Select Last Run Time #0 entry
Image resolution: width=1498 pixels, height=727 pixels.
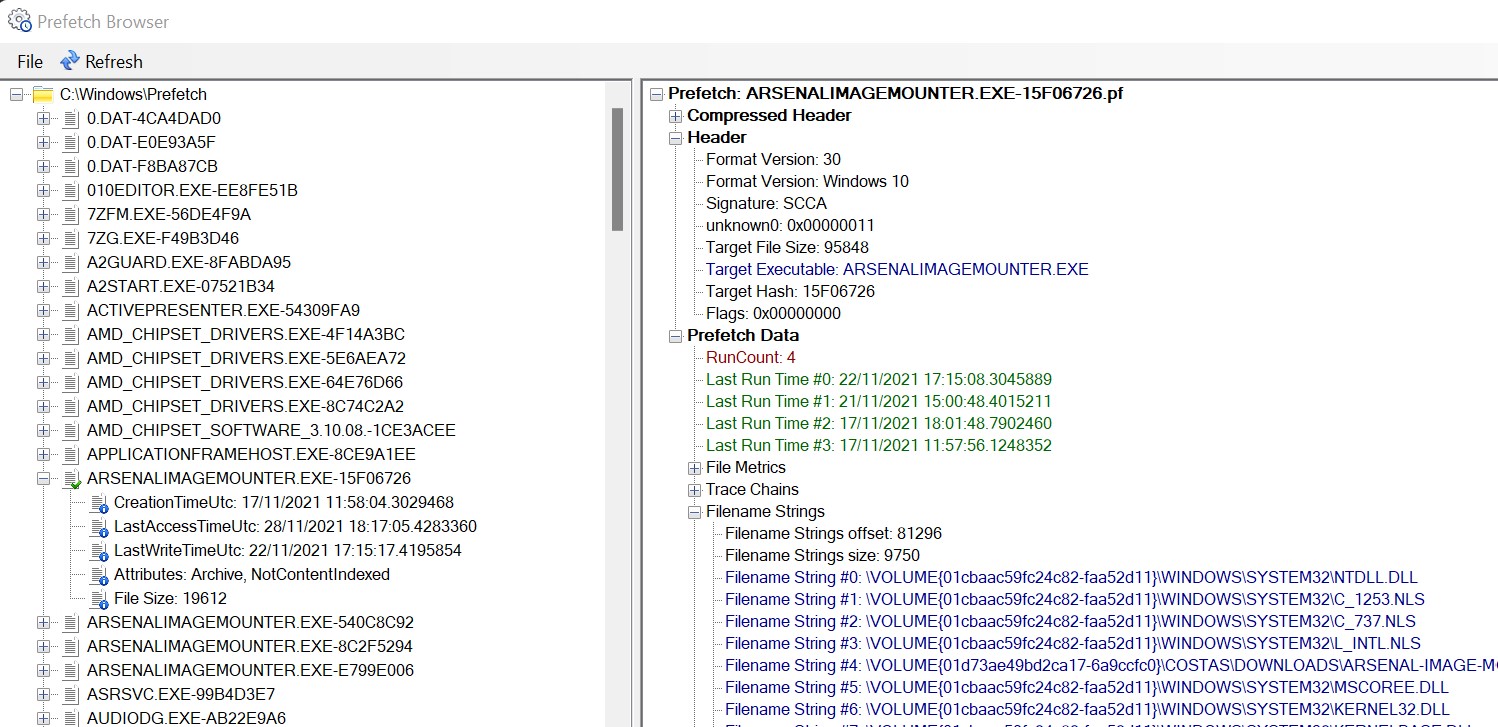click(x=879, y=379)
